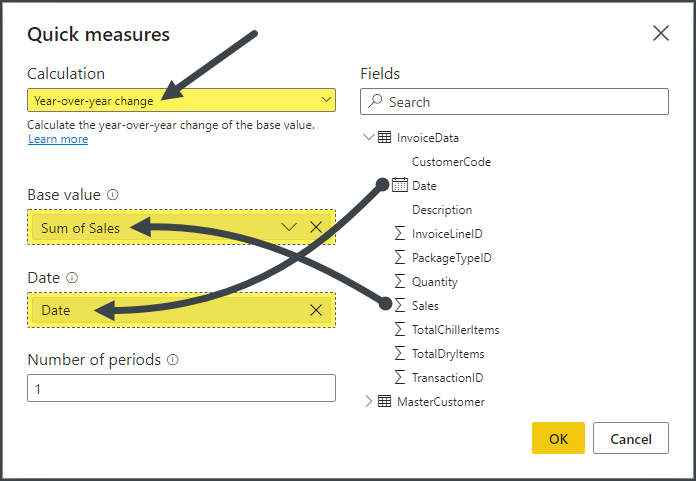This screenshot has height=481, width=696.
Task: Open the Learn more link
Action: [58, 140]
